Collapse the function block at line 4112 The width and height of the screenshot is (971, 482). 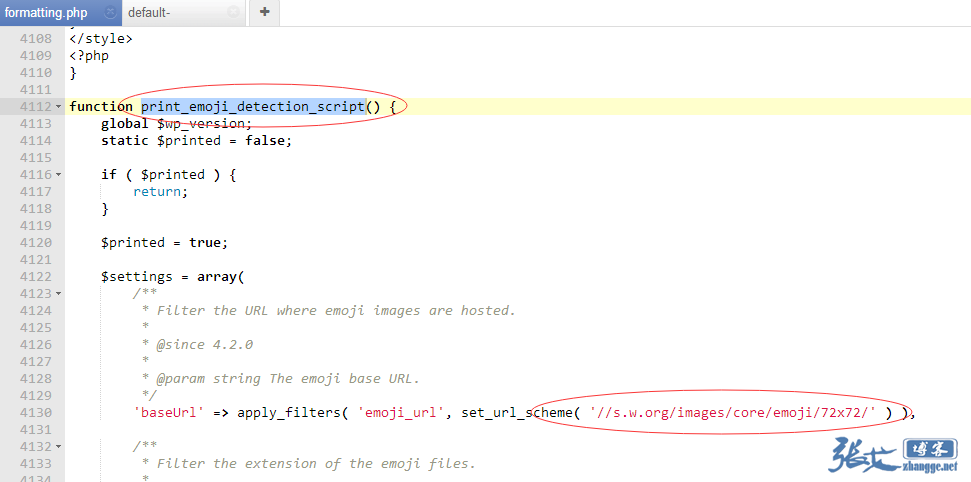[x=58, y=107]
